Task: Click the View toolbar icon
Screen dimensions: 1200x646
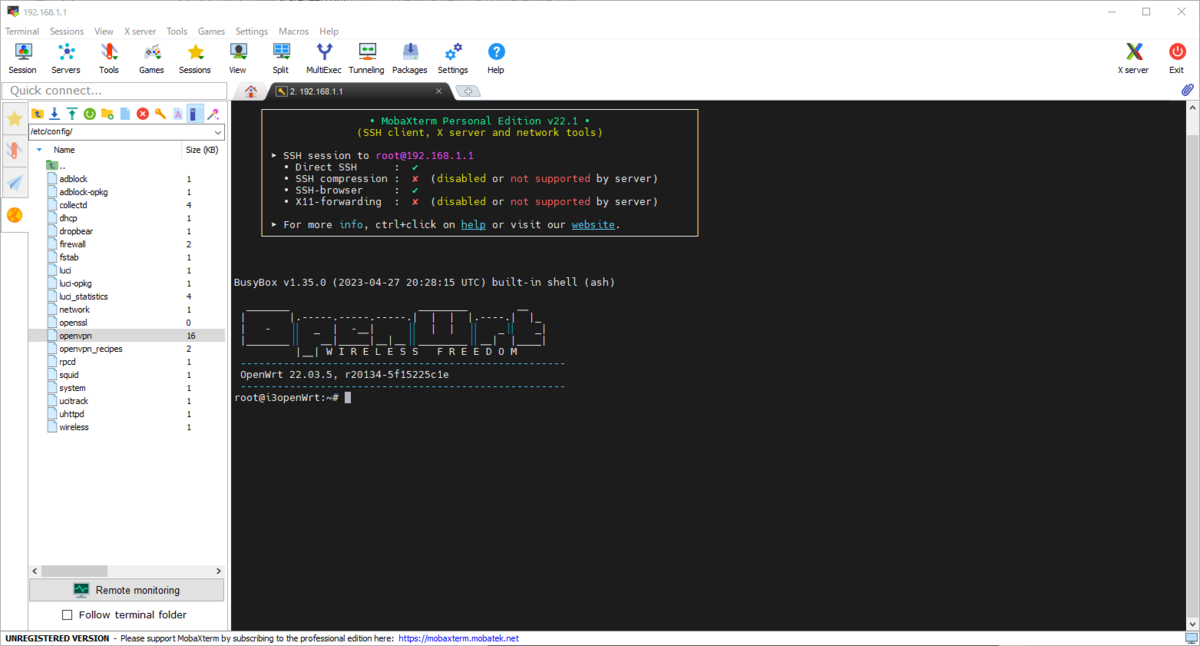Action: pos(238,58)
